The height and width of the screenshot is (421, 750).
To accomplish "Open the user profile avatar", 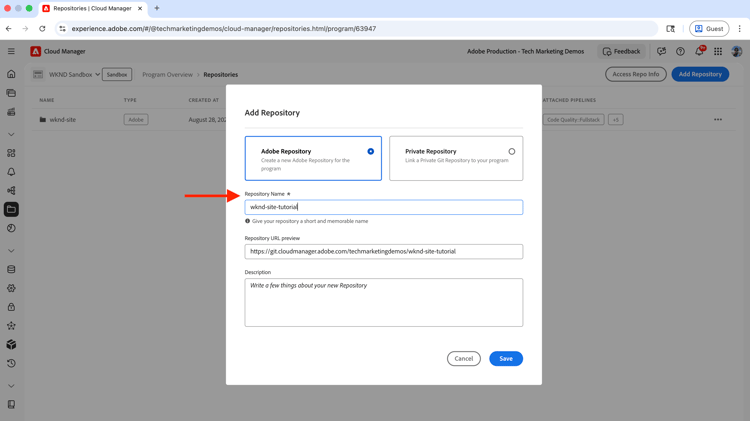I will pos(737,51).
